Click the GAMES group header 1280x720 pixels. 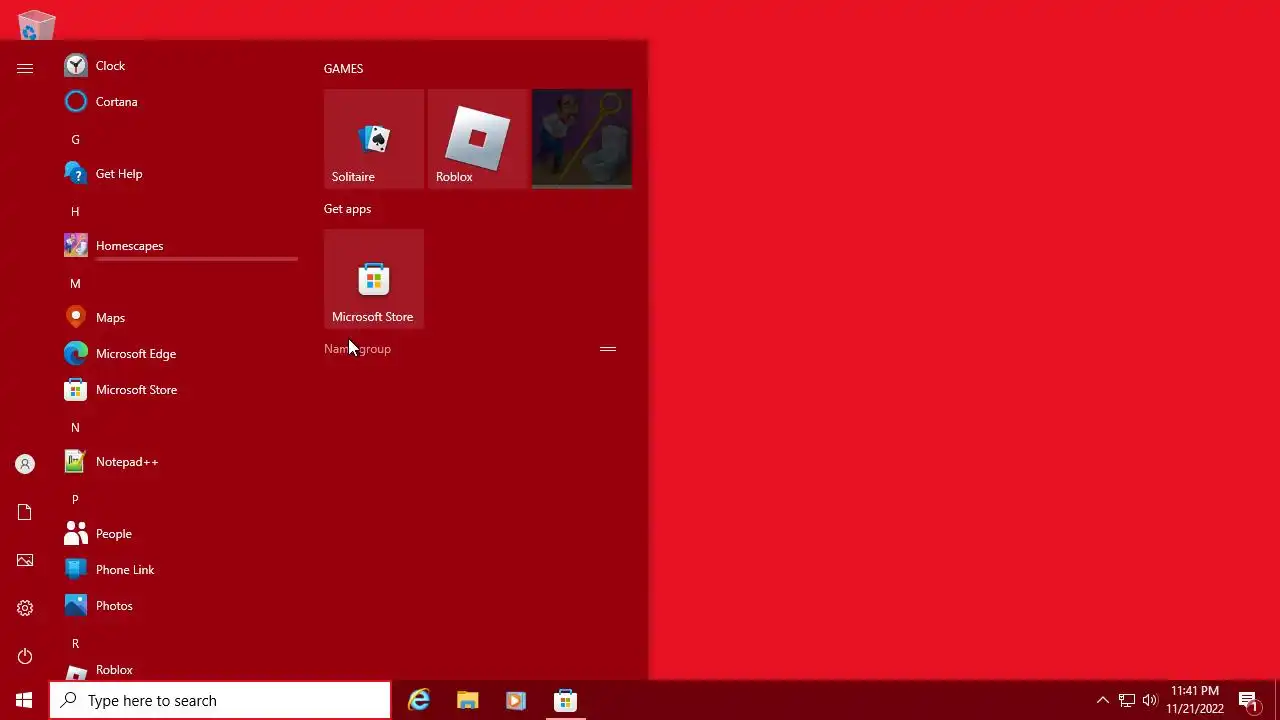pyautogui.click(x=343, y=68)
